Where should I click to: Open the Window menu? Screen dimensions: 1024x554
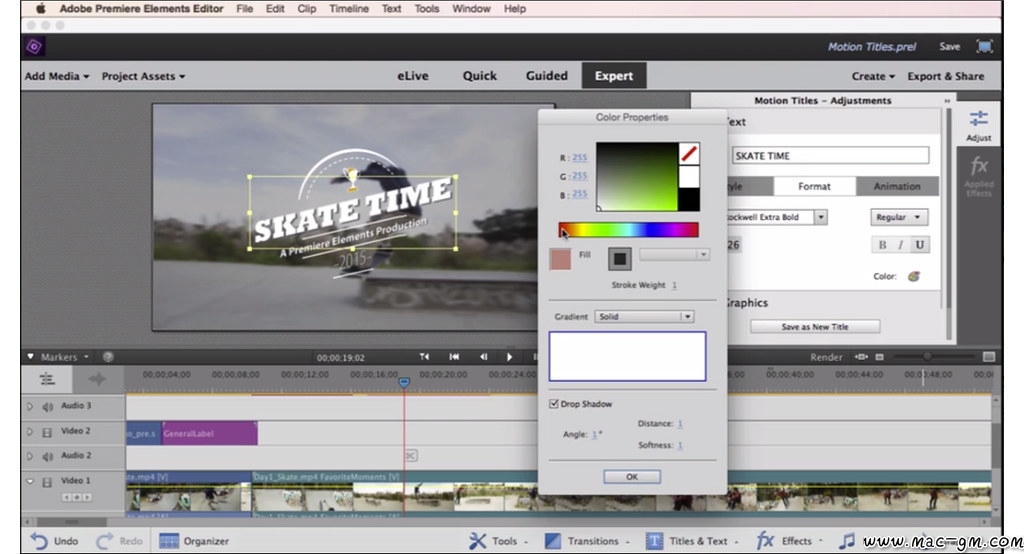(471, 8)
